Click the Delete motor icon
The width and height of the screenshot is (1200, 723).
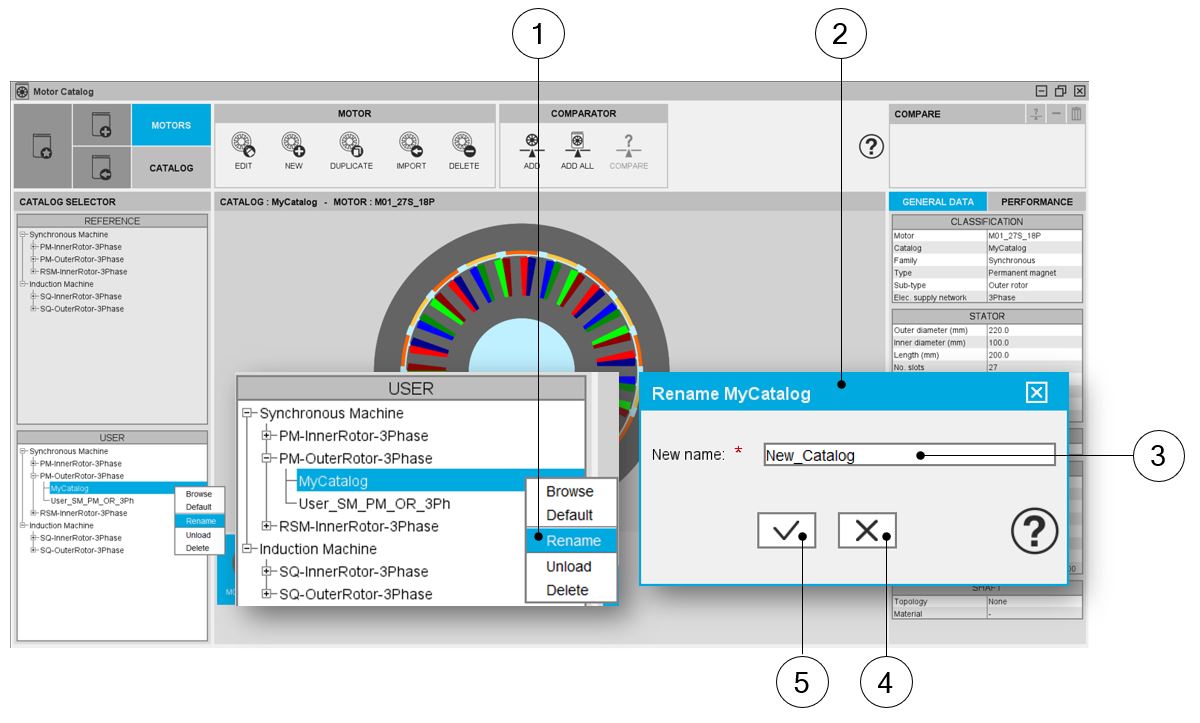tap(463, 143)
